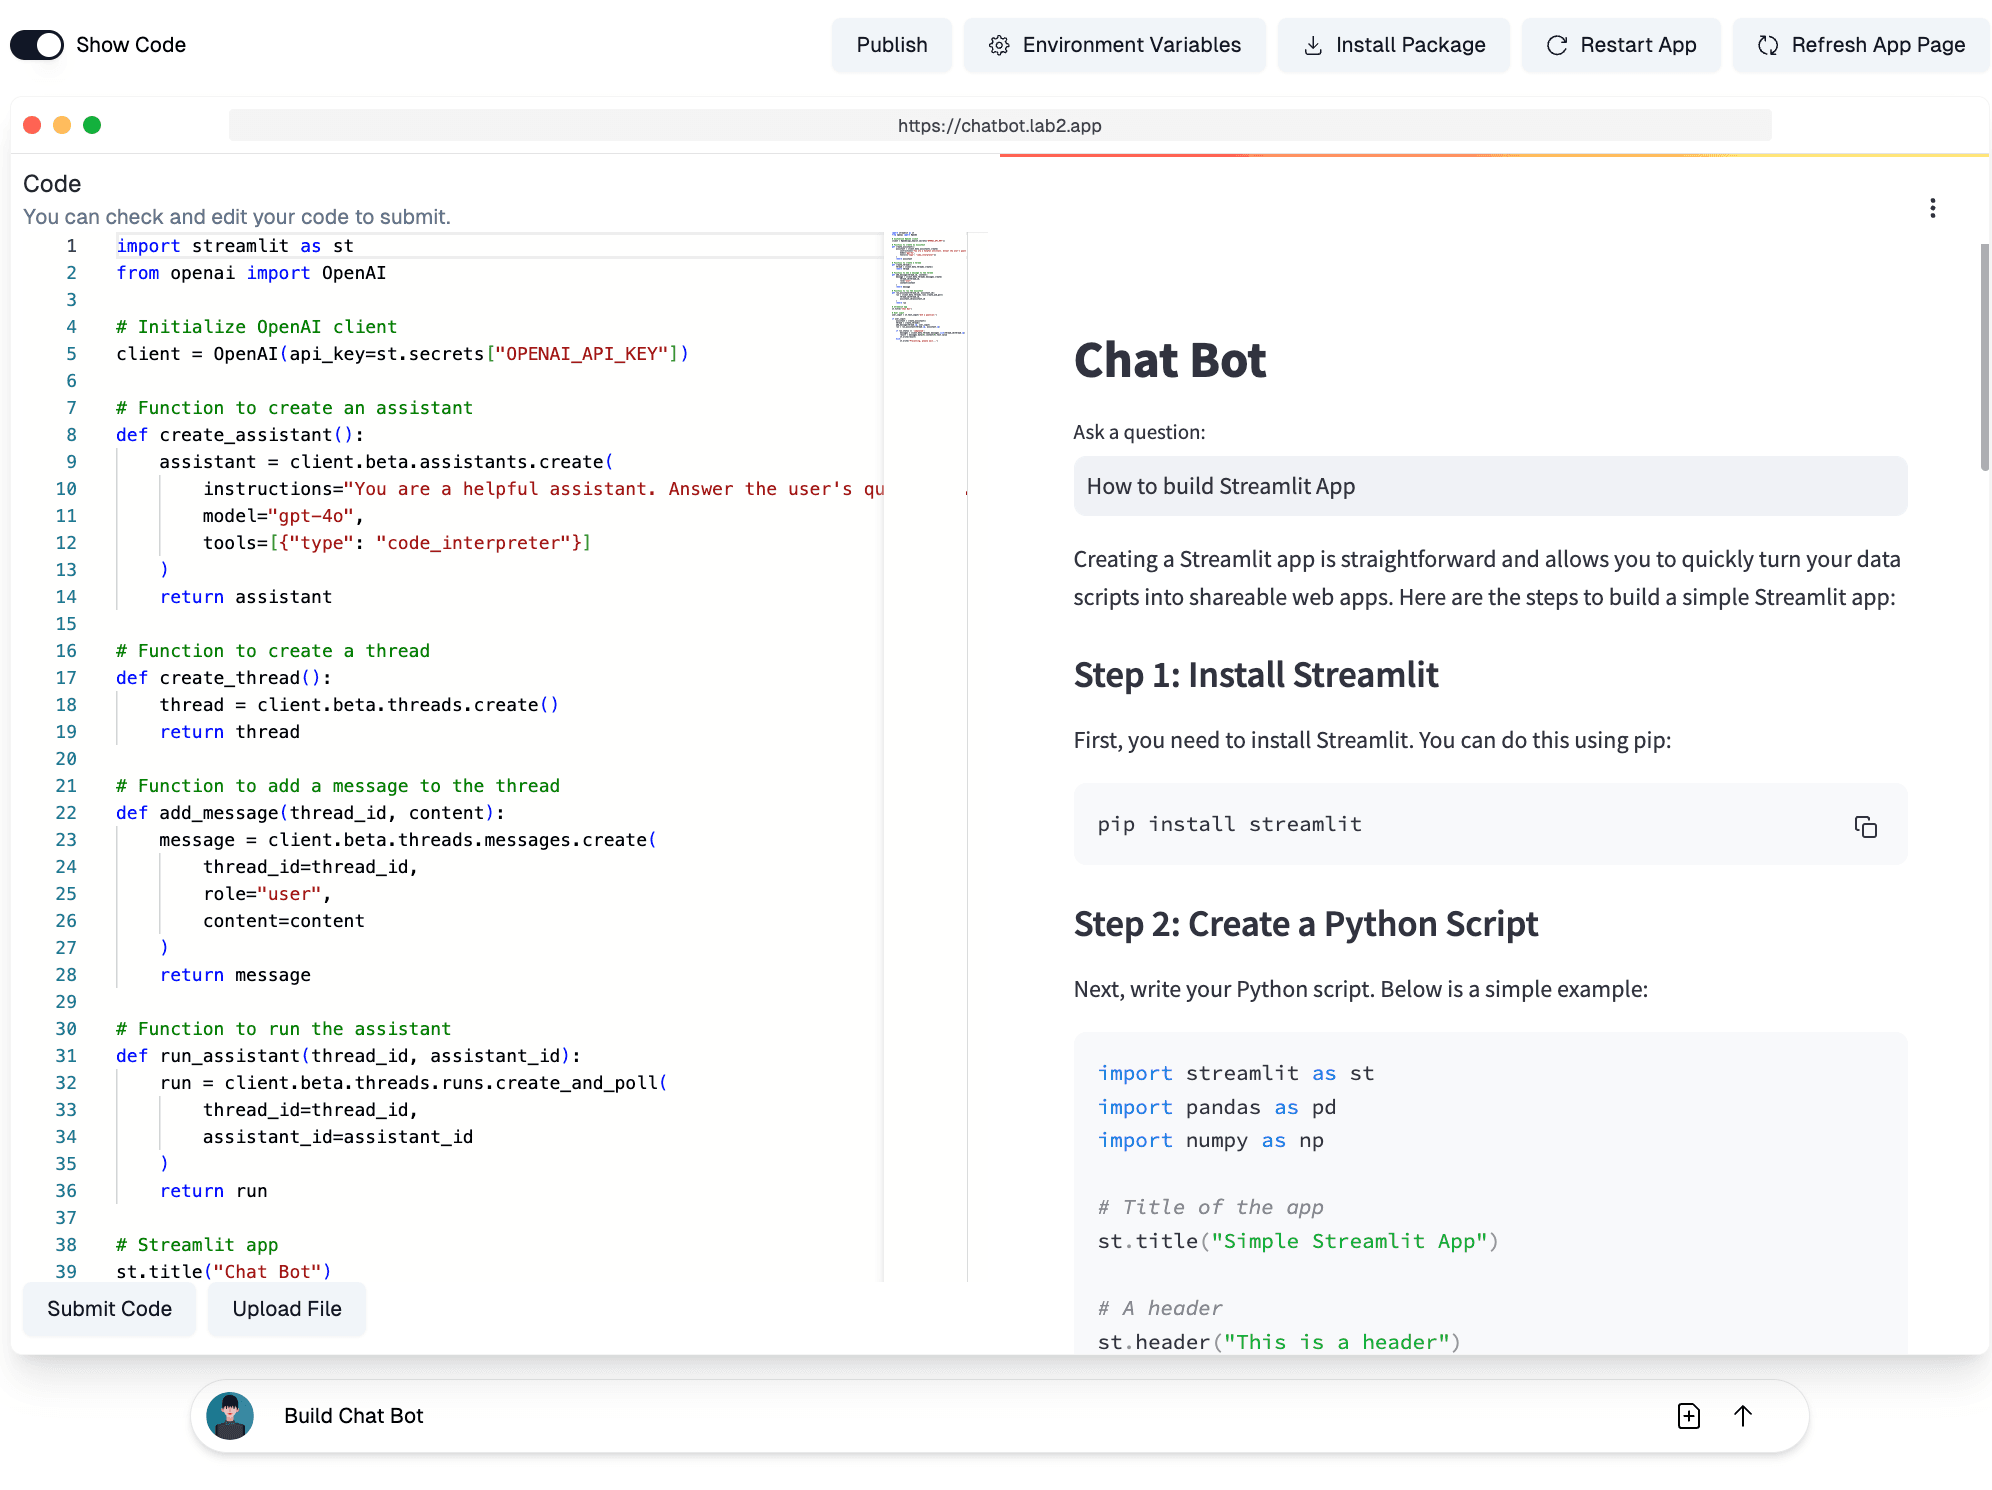Click the 'st.title("Chat Bot")' editor line
The image size is (1992, 1490).
pyautogui.click(x=224, y=1272)
